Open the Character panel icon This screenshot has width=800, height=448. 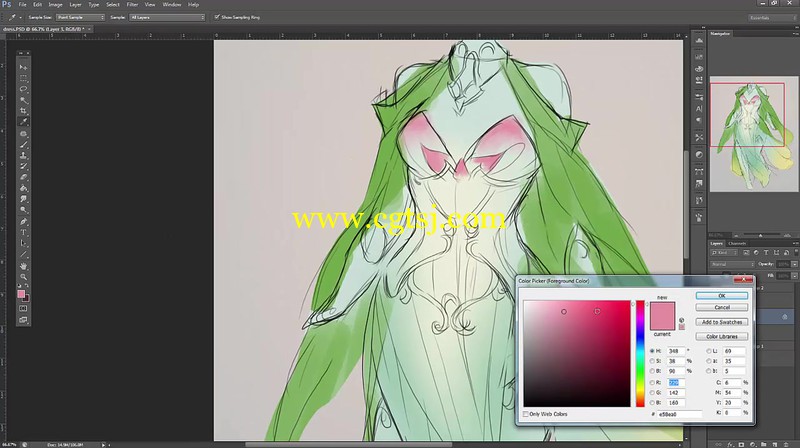pos(699,109)
